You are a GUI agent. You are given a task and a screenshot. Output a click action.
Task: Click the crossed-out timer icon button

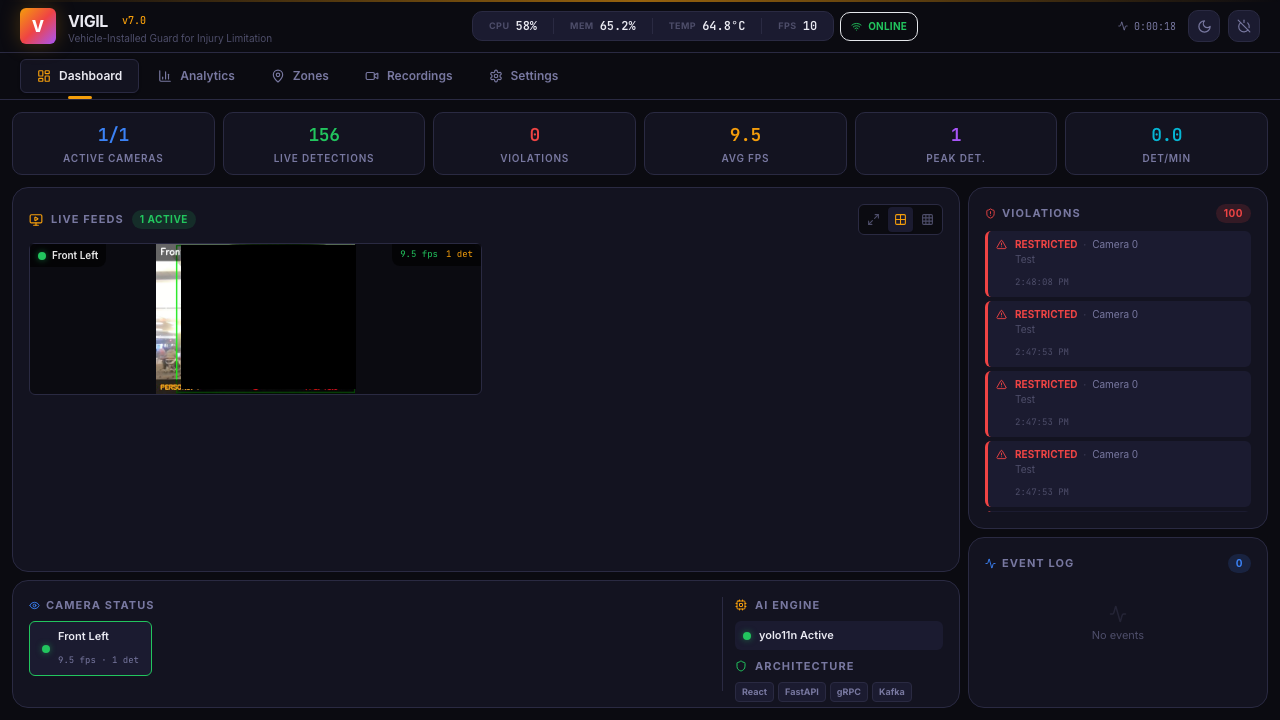[x=1244, y=26]
